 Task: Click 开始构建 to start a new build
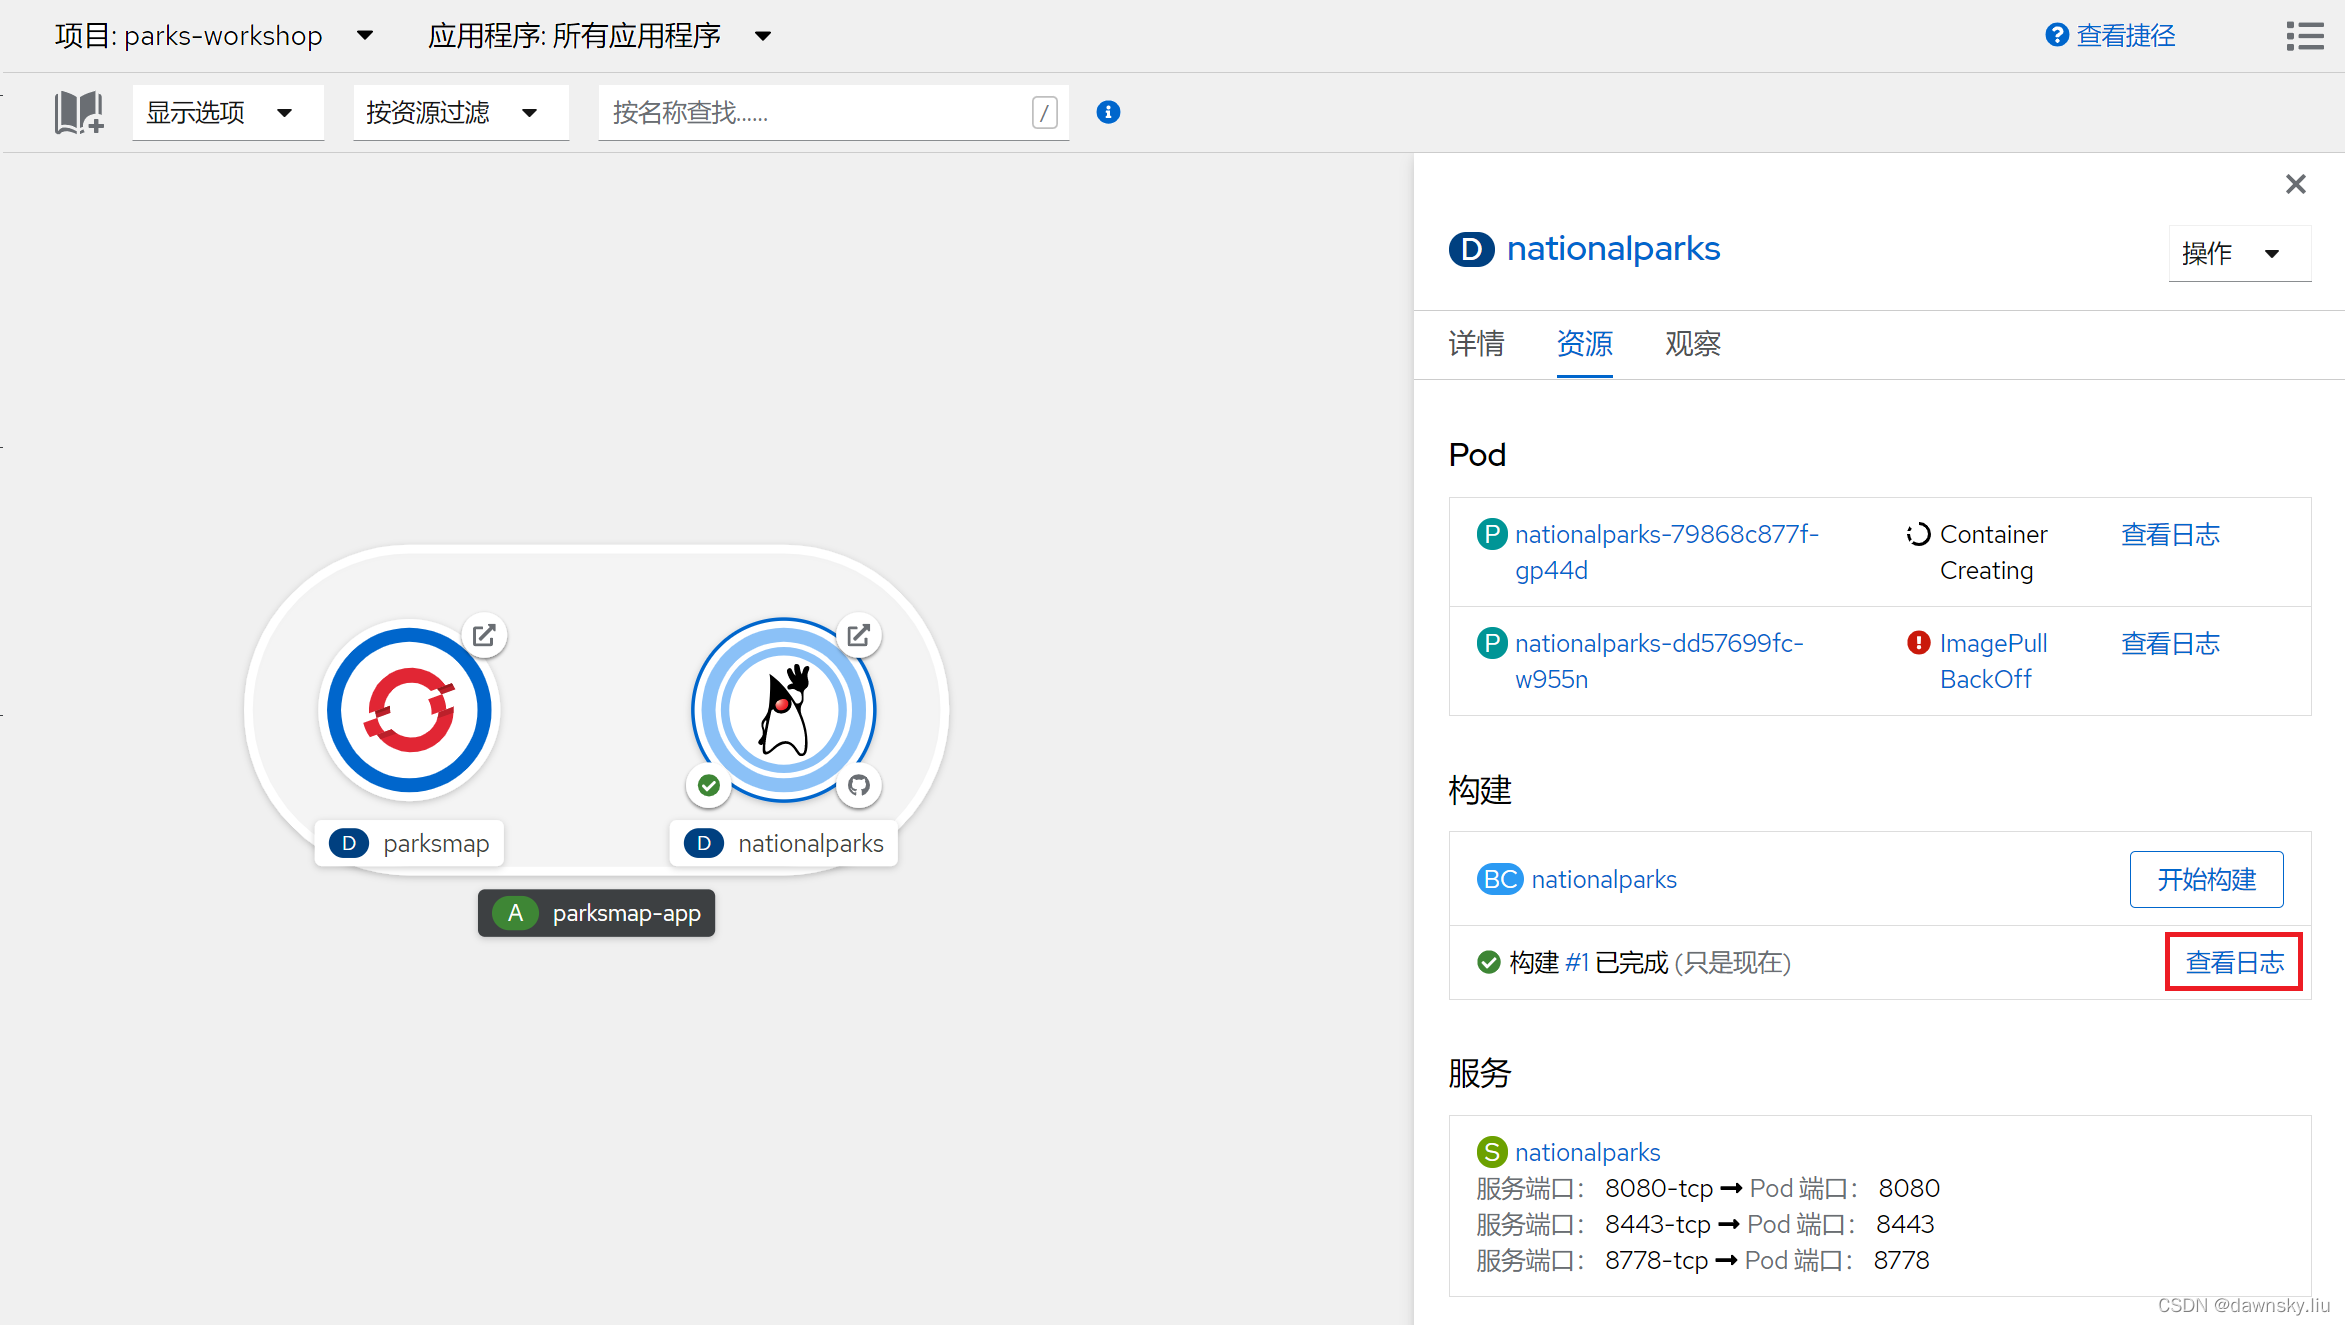click(x=2206, y=879)
